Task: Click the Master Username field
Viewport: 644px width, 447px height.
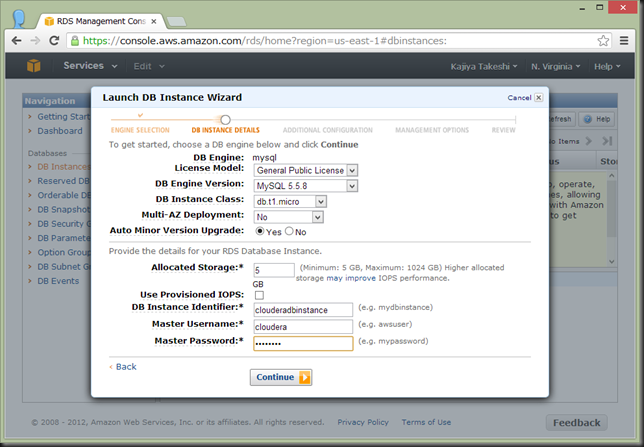Action: [303, 327]
